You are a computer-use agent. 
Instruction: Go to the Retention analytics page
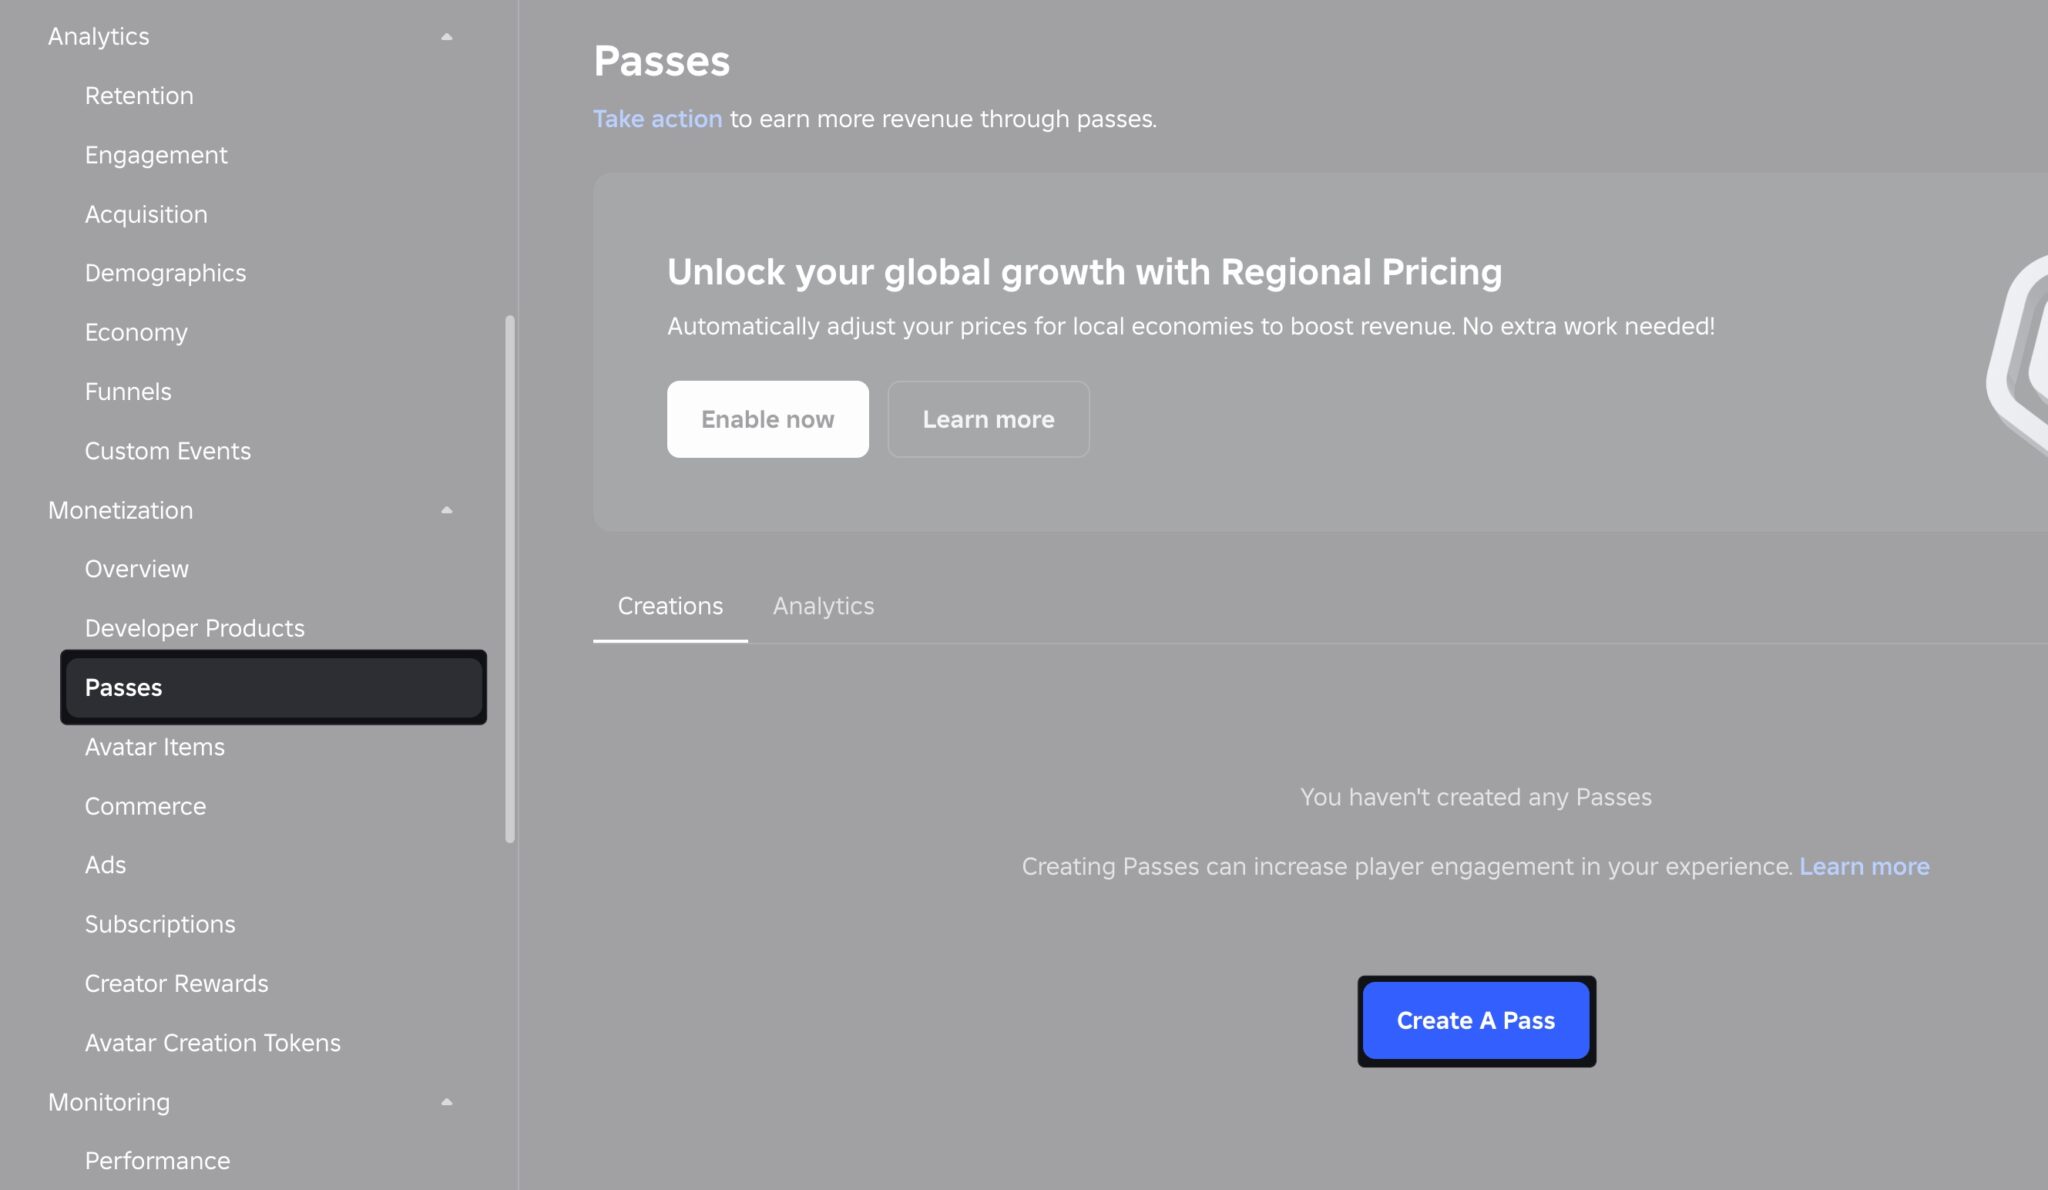pyautogui.click(x=139, y=95)
